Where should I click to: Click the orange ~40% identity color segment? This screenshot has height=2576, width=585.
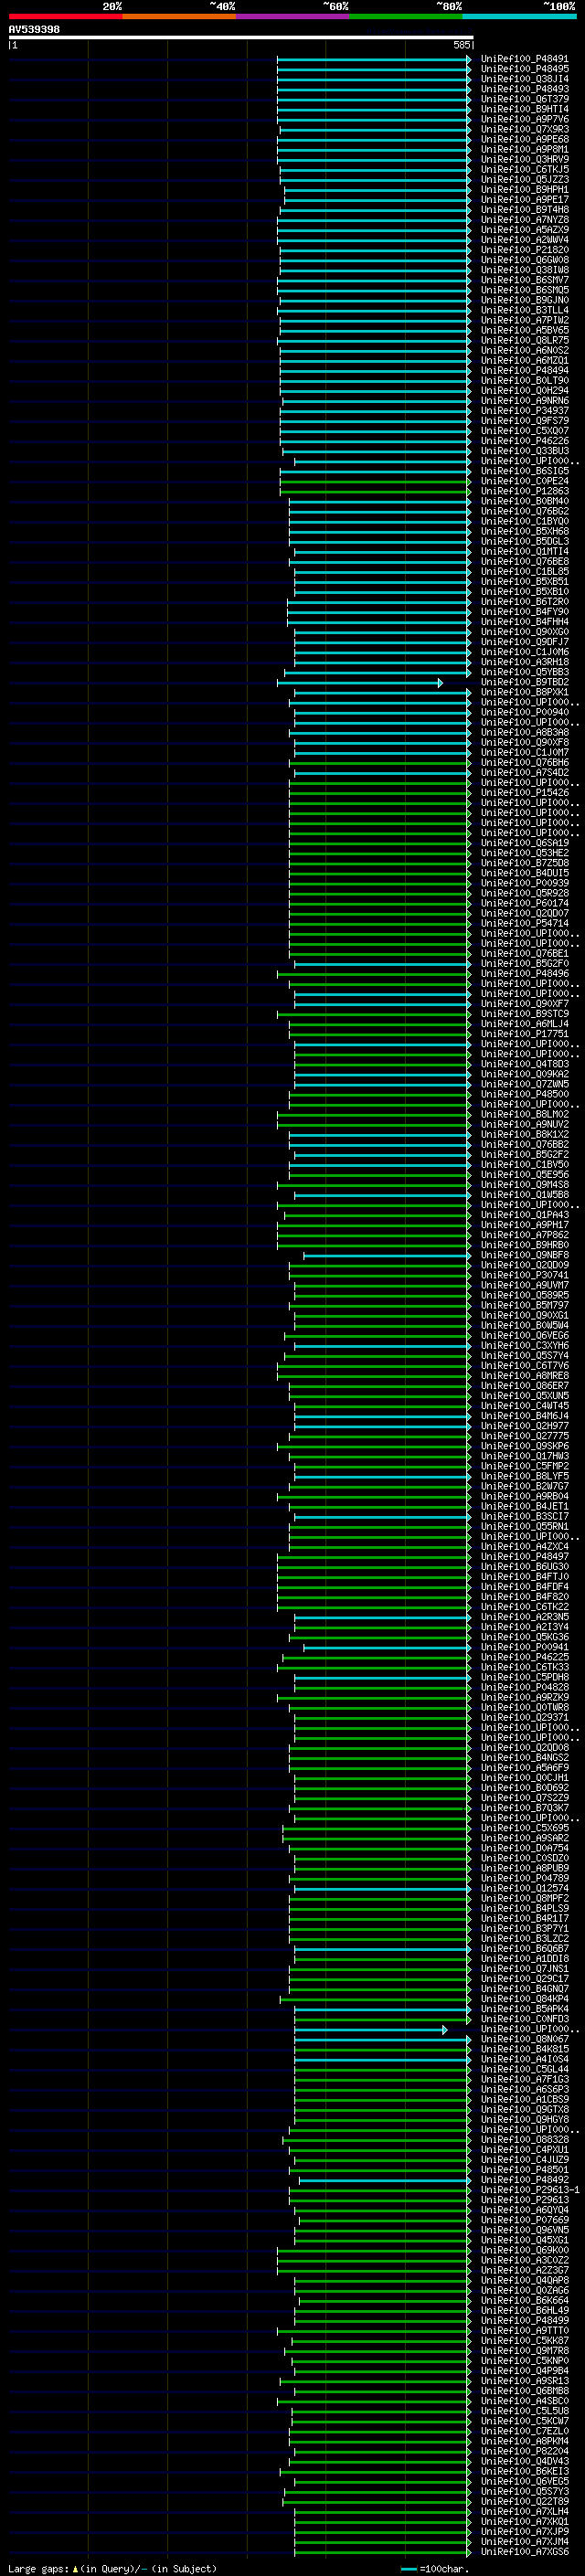[179, 16]
